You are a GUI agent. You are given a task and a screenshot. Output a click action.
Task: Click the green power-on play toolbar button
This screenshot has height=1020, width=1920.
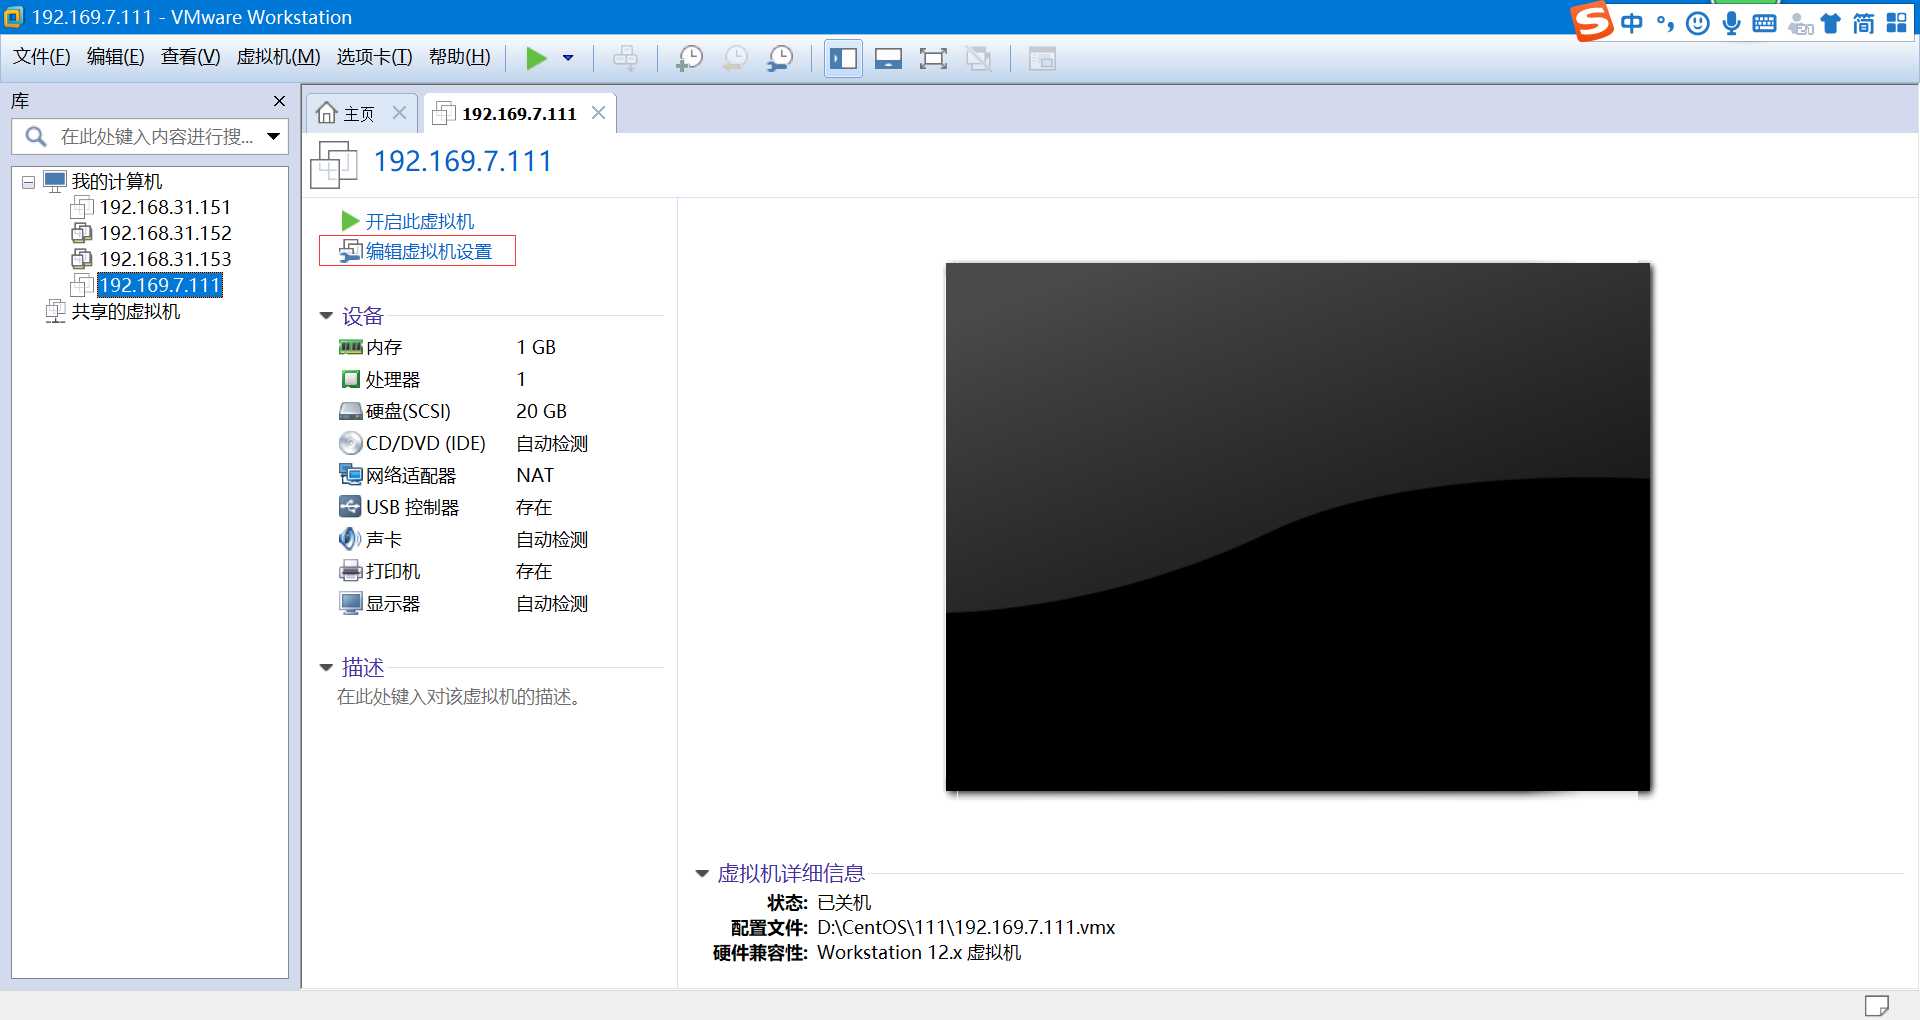coord(536,58)
